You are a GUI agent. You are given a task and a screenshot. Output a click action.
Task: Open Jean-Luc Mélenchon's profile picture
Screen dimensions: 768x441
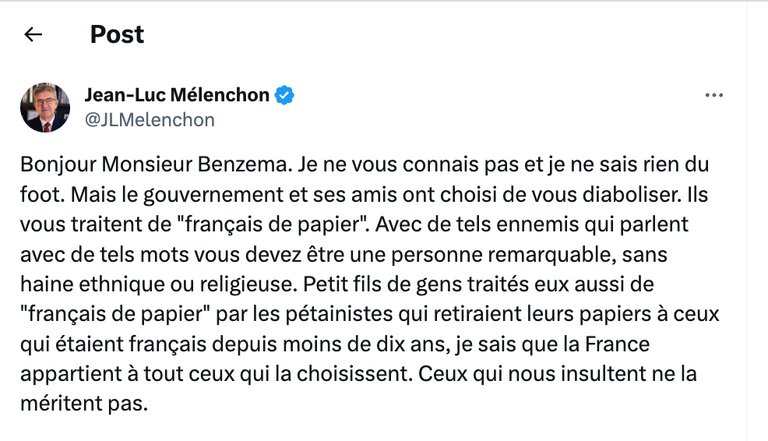point(45,107)
